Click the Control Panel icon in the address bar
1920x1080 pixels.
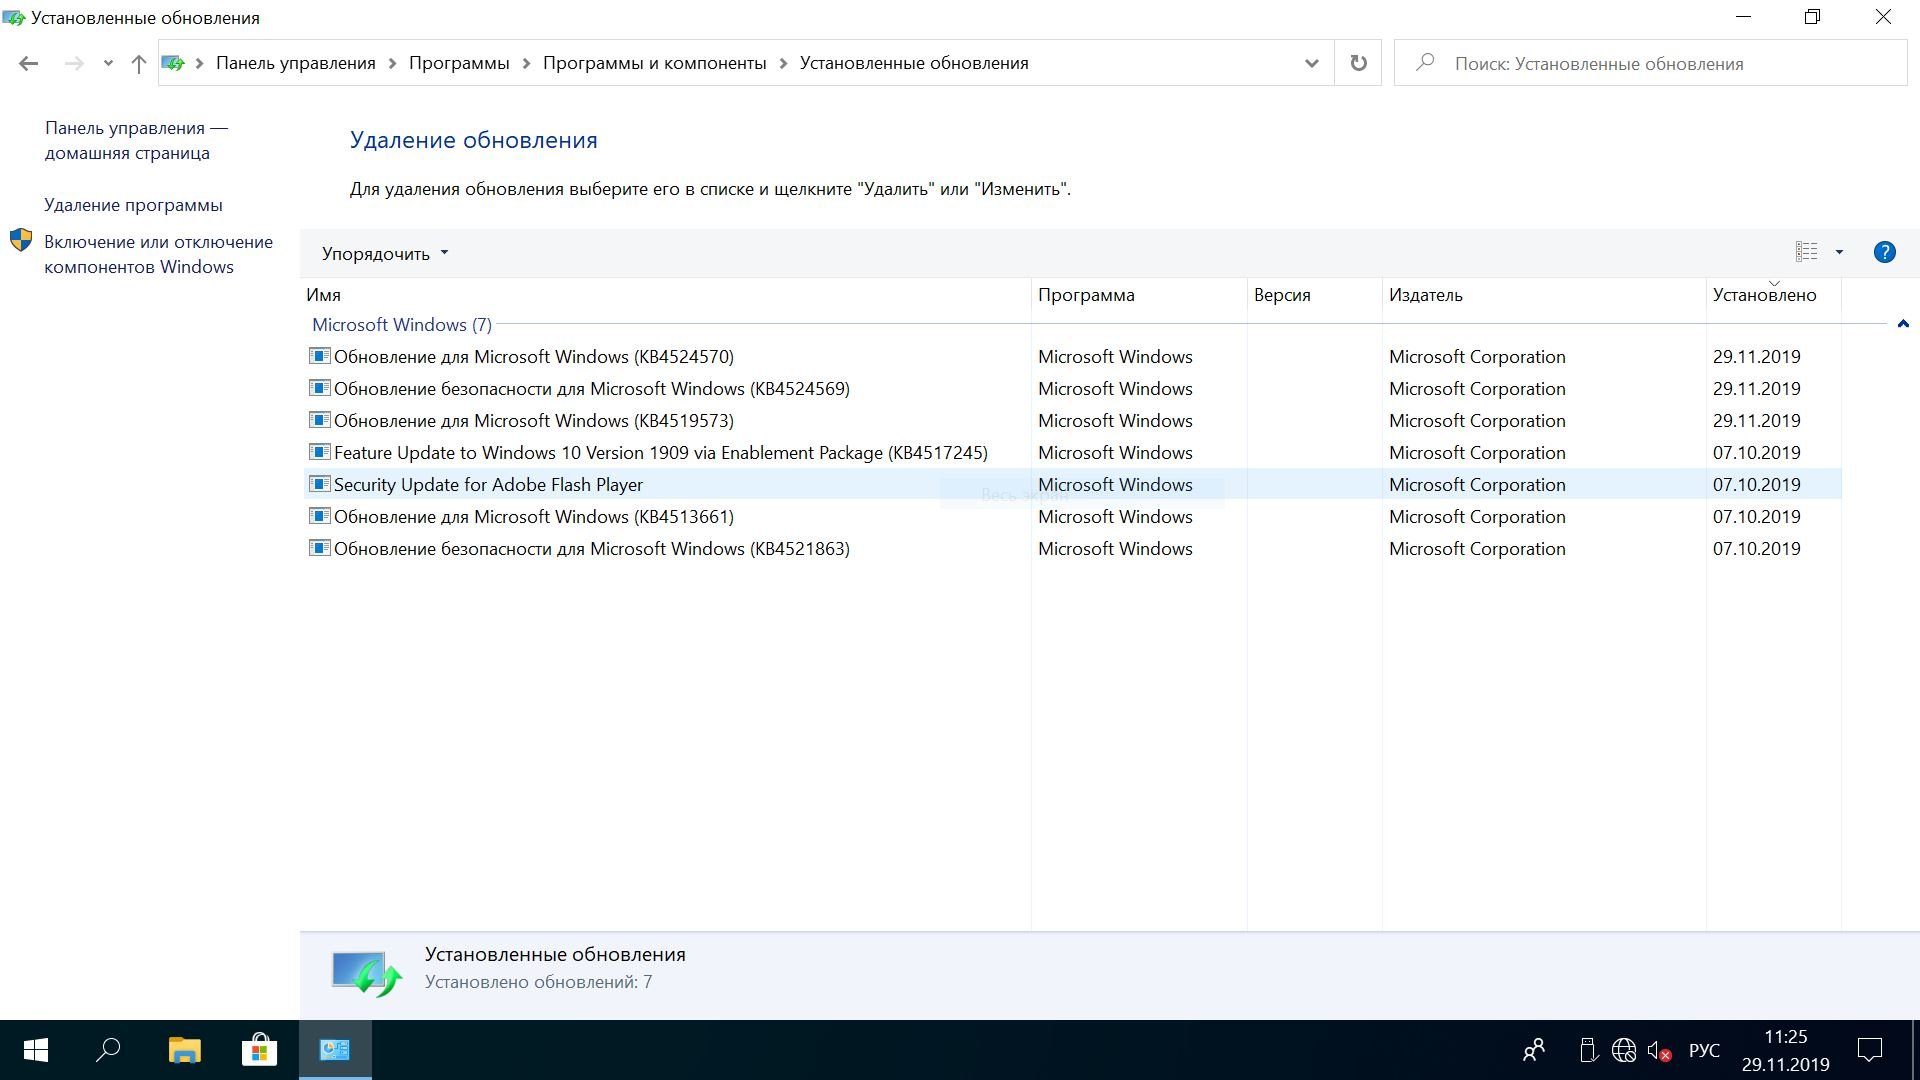(174, 63)
